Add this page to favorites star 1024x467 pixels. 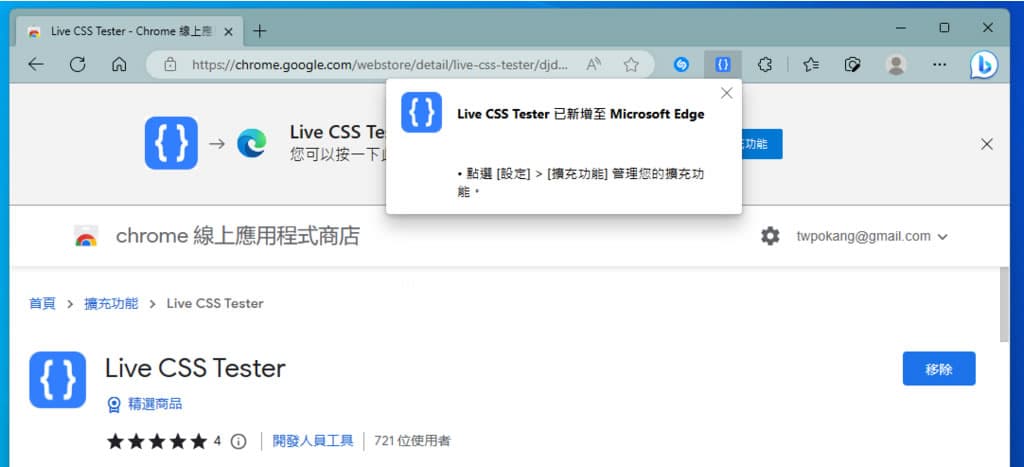tap(631, 65)
